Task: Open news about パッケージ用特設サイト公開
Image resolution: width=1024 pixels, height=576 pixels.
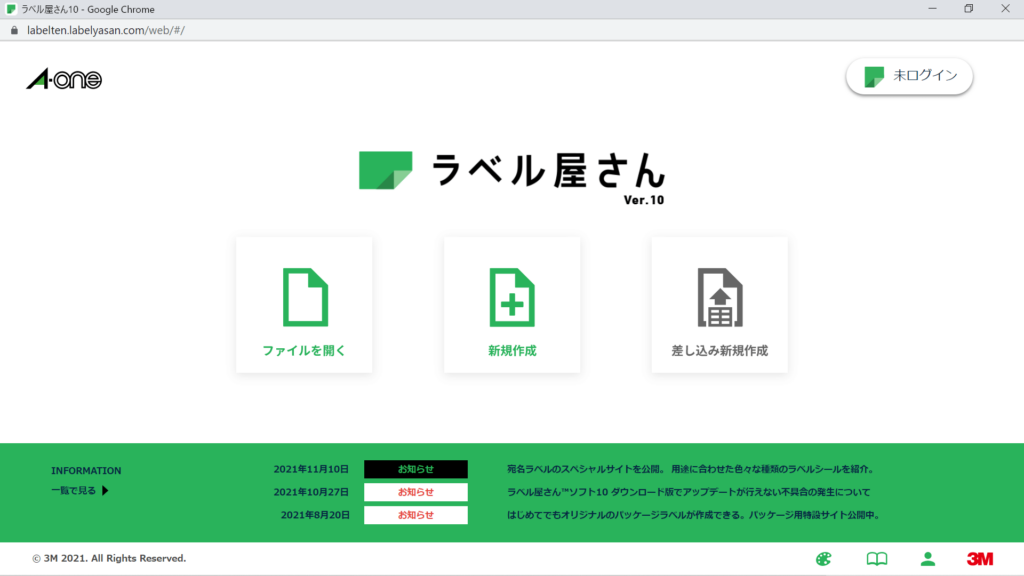Action: click(693, 515)
